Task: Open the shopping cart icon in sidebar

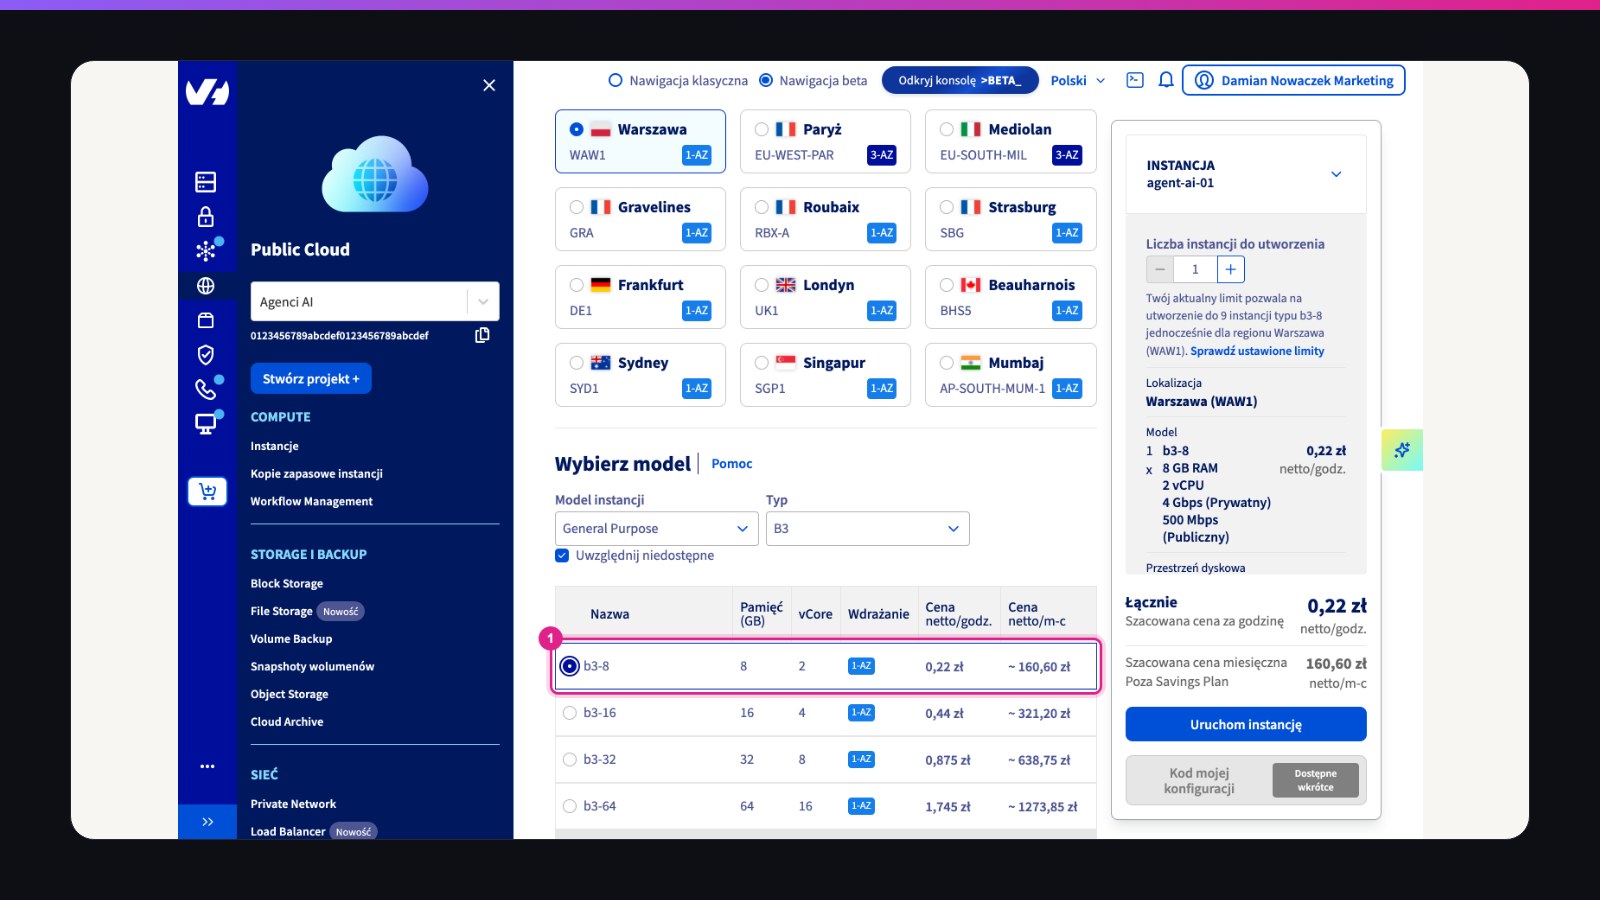Action: (207, 491)
